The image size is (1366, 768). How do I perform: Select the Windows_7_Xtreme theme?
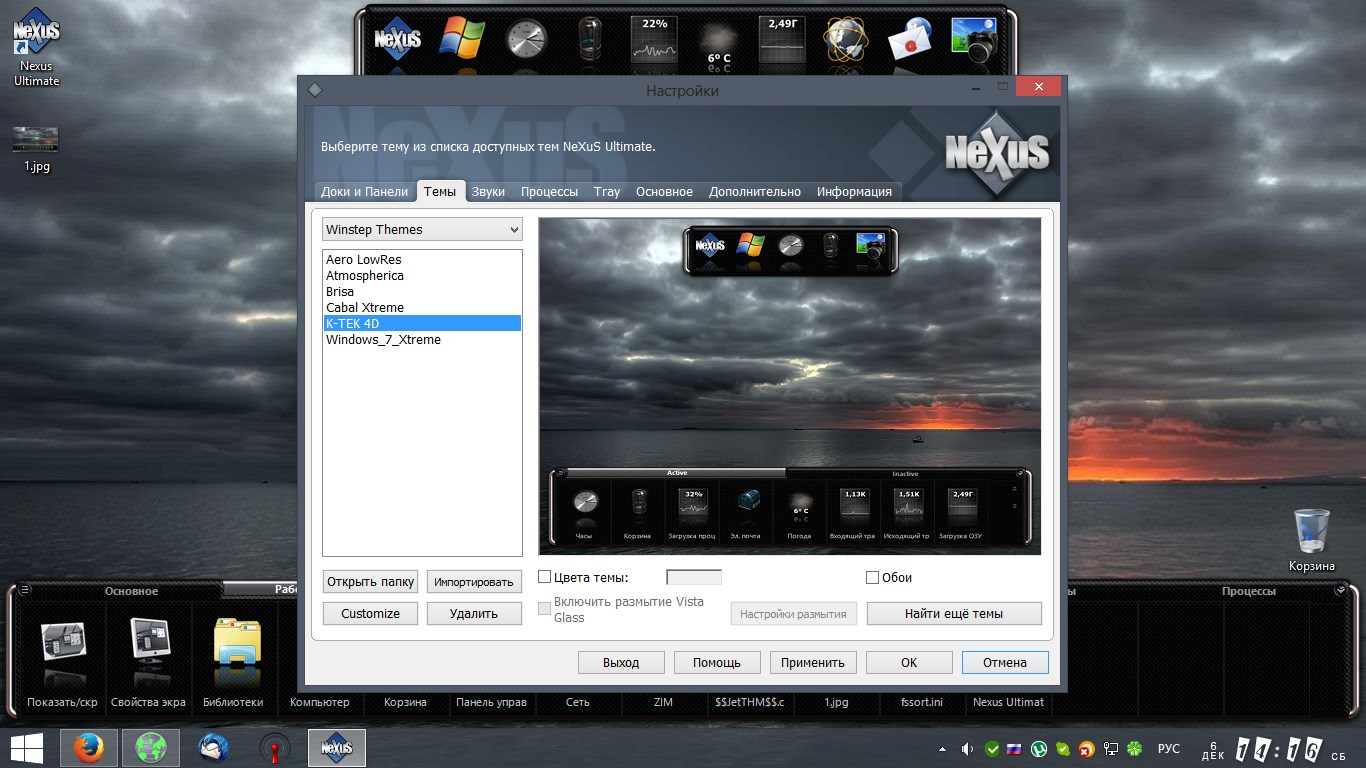[x=422, y=340]
